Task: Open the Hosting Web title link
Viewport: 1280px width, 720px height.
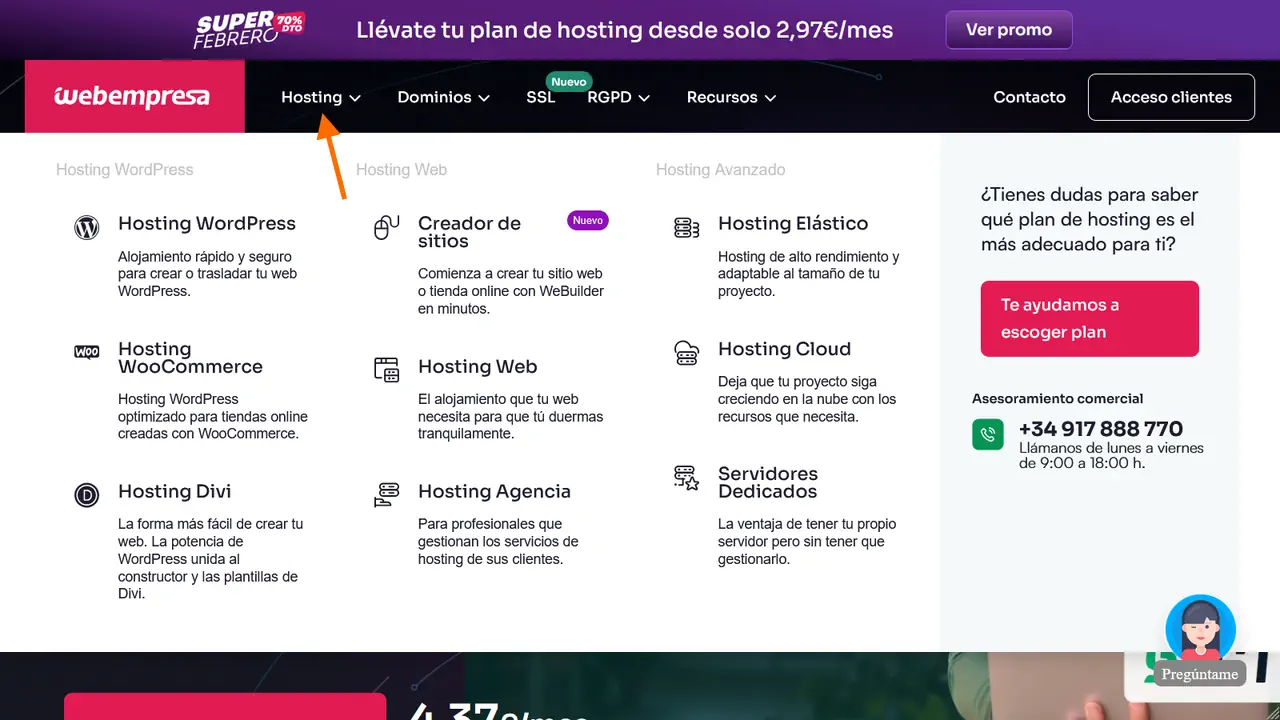Action: tap(478, 366)
